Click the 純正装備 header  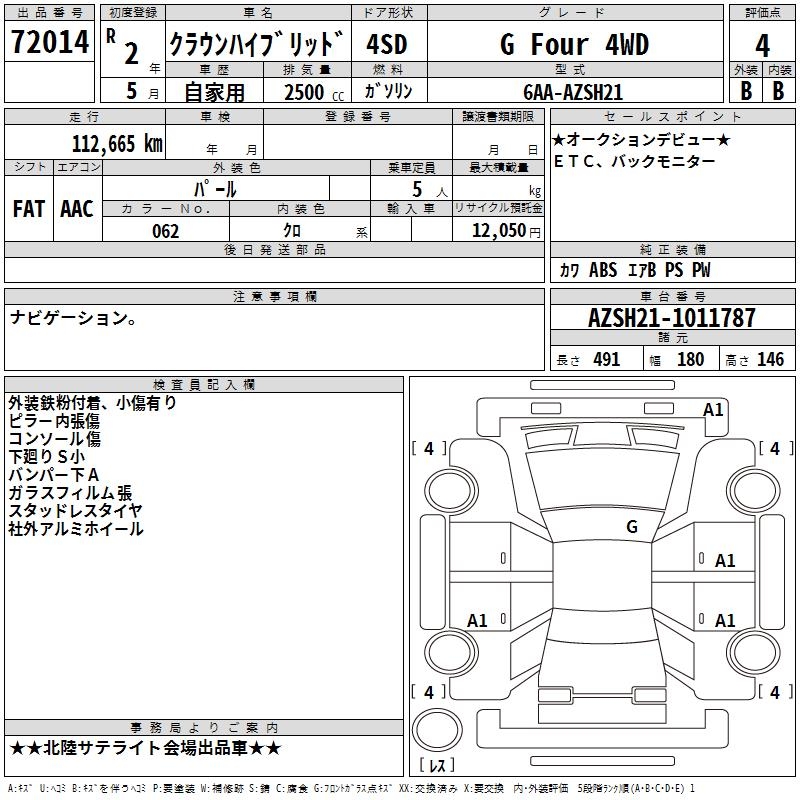[x=672, y=249]
